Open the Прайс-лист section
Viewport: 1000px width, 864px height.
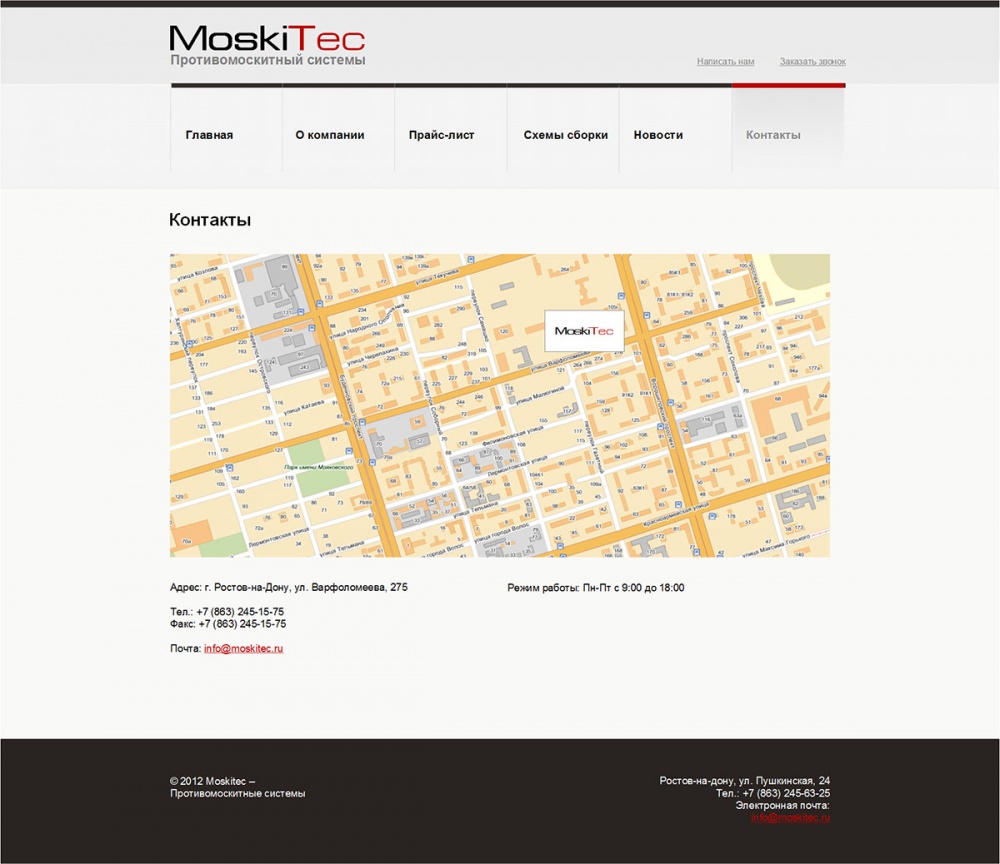441,135
